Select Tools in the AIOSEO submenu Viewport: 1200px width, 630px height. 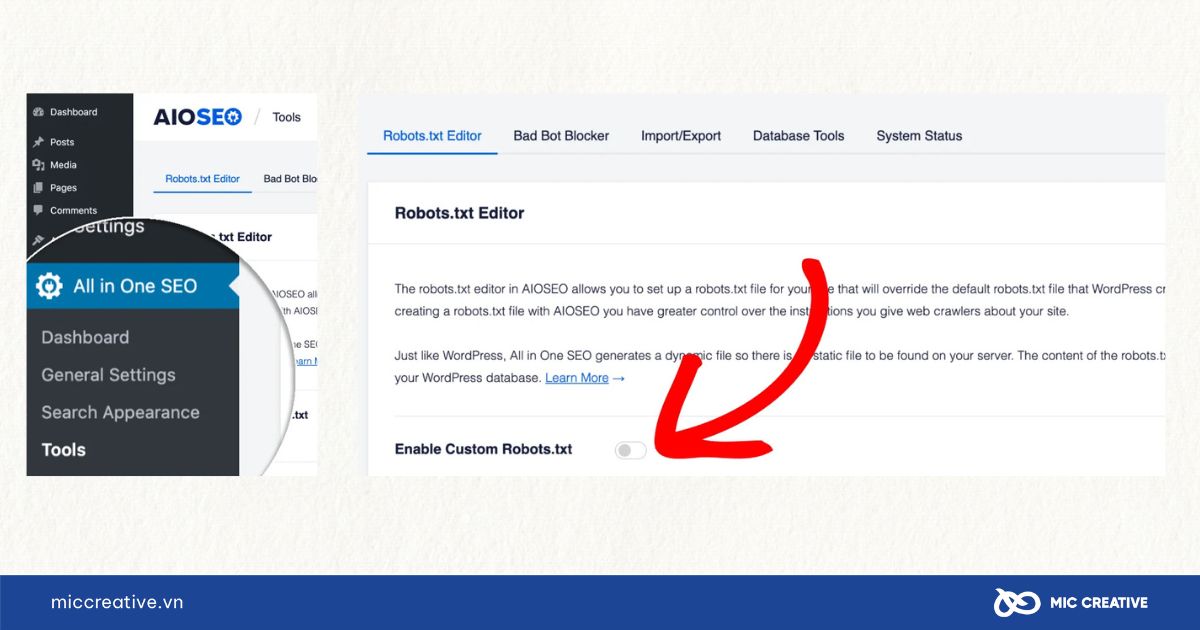tap(63, 450)
